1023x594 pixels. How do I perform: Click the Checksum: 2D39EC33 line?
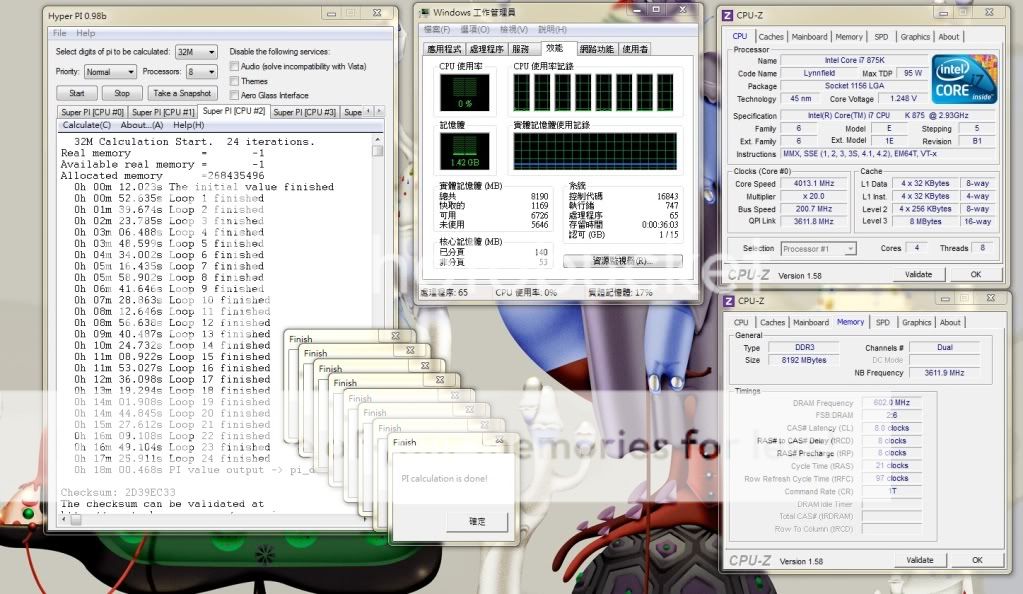(118, 492)
